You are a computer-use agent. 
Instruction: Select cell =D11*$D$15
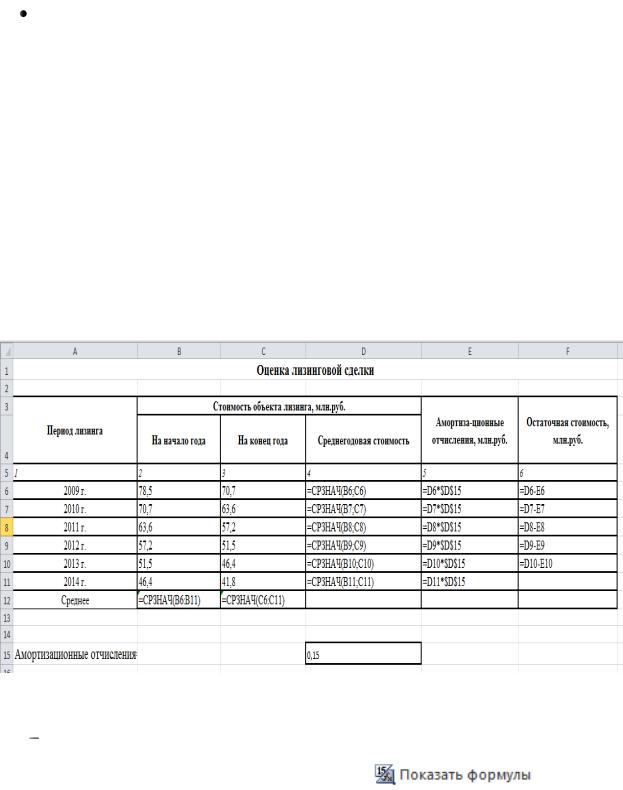click(x=469, y=581)
